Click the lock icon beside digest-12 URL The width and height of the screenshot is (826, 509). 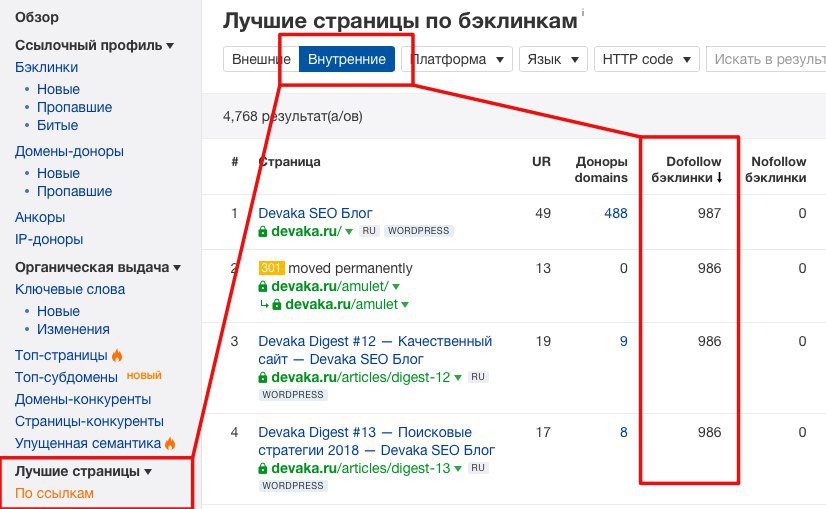click(x=263, y=377)
